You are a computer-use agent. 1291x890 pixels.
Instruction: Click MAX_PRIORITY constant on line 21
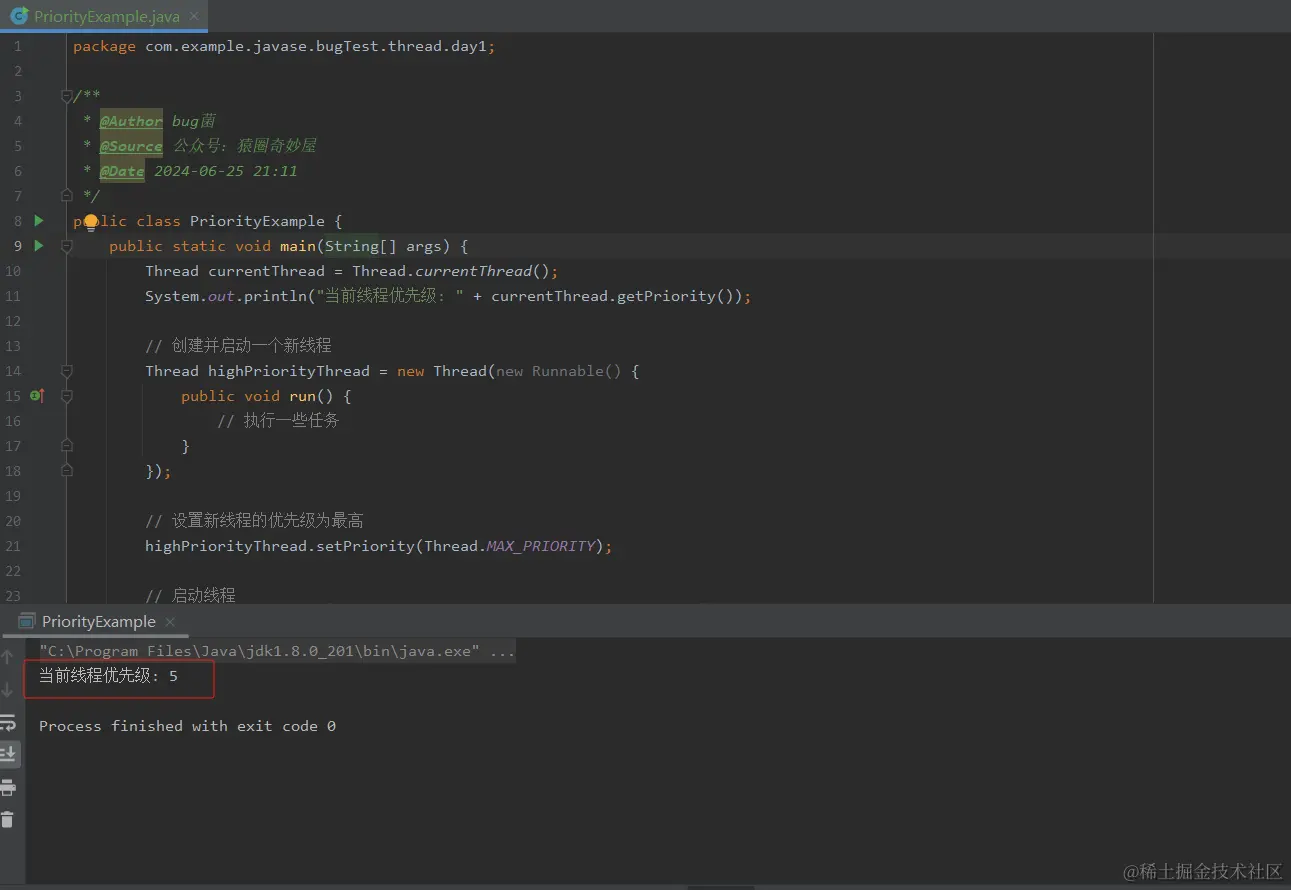click(x=541, y=546)
